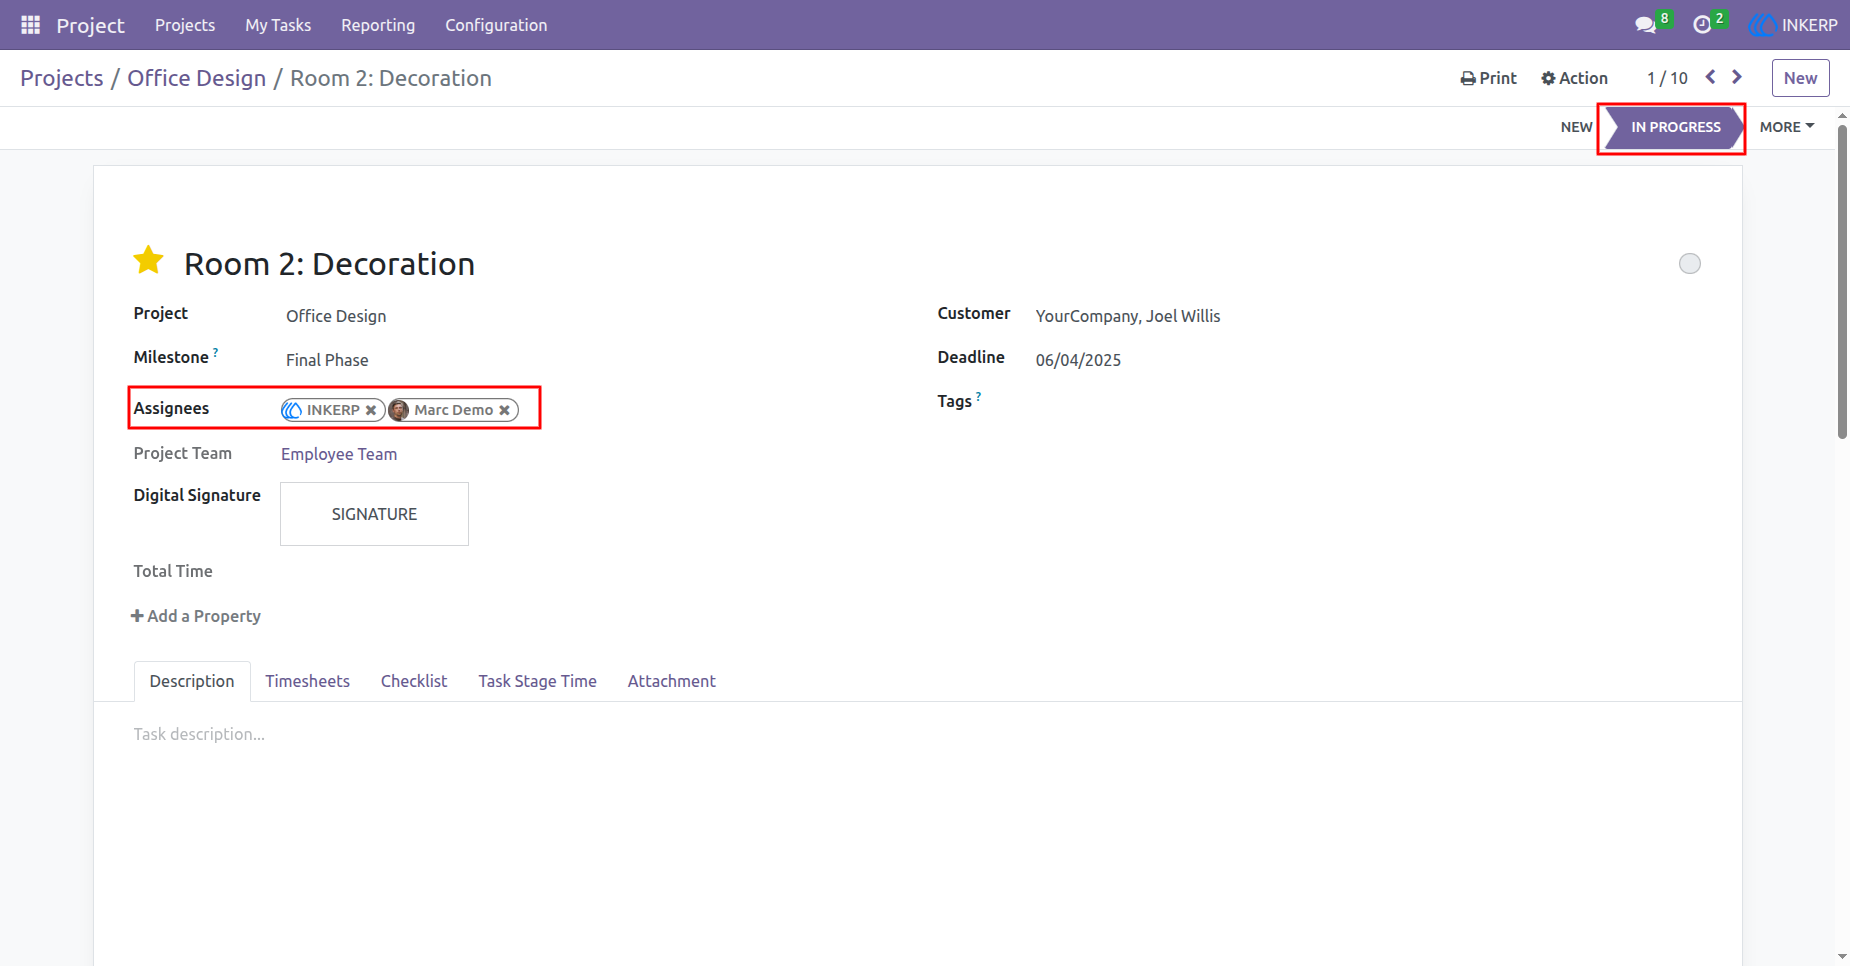Select the IN PROGRESS stage
1850x966 pixels.
[1675, 127]
